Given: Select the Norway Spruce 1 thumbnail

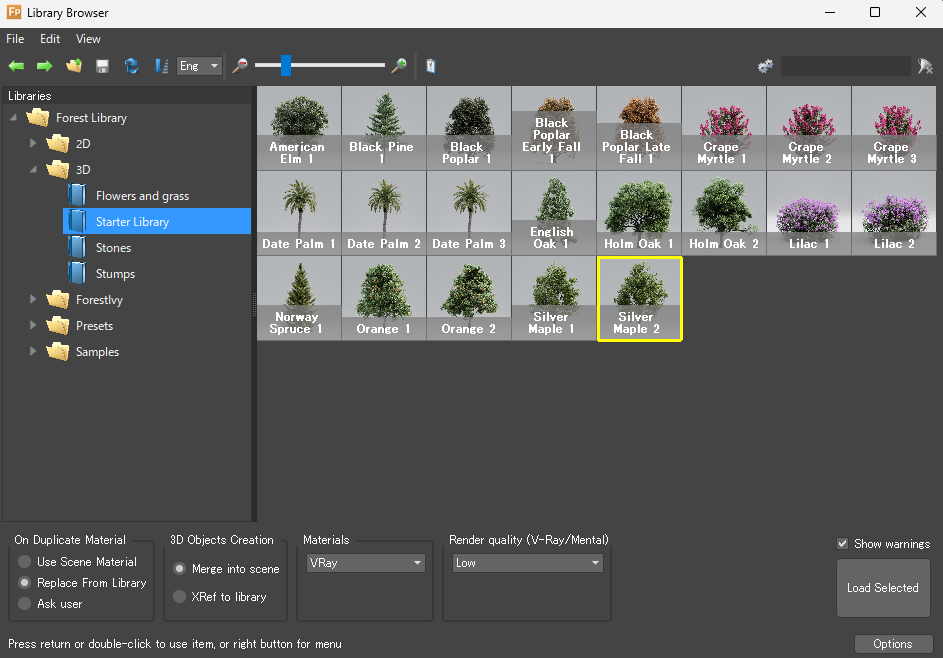Looking at the screenshot, I should [x=298, y=298].
